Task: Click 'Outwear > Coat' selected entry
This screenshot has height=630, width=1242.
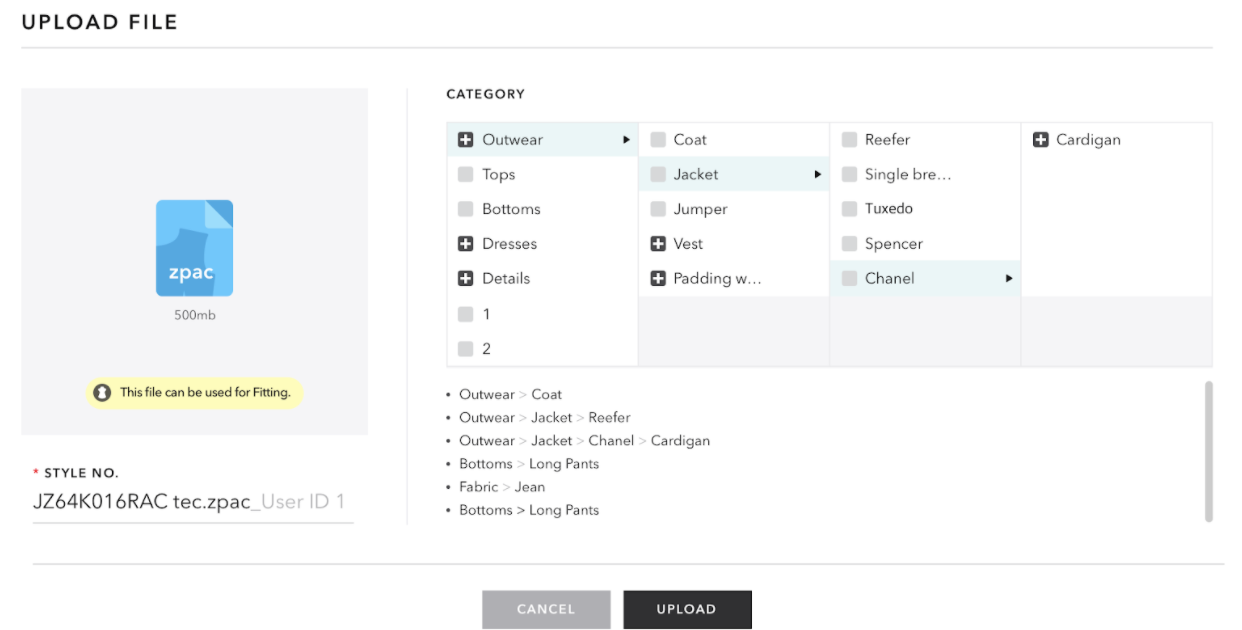Action: pyautogui.click(x=510, y=395)
